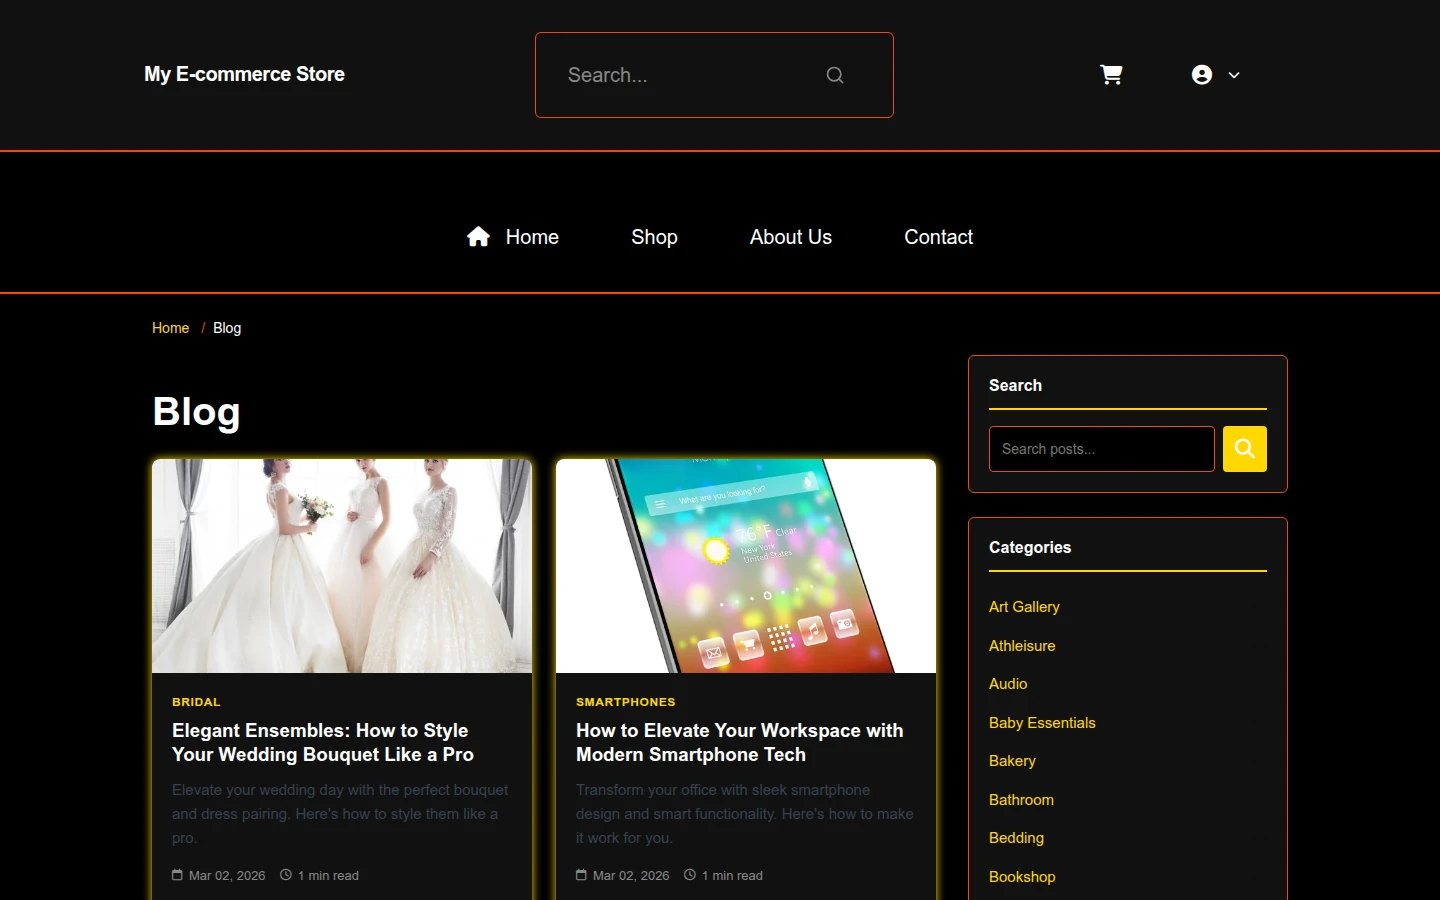The image size is (1440, 900).
Task: Open the wedding dress post thumbnail
Action: [342, 566]
